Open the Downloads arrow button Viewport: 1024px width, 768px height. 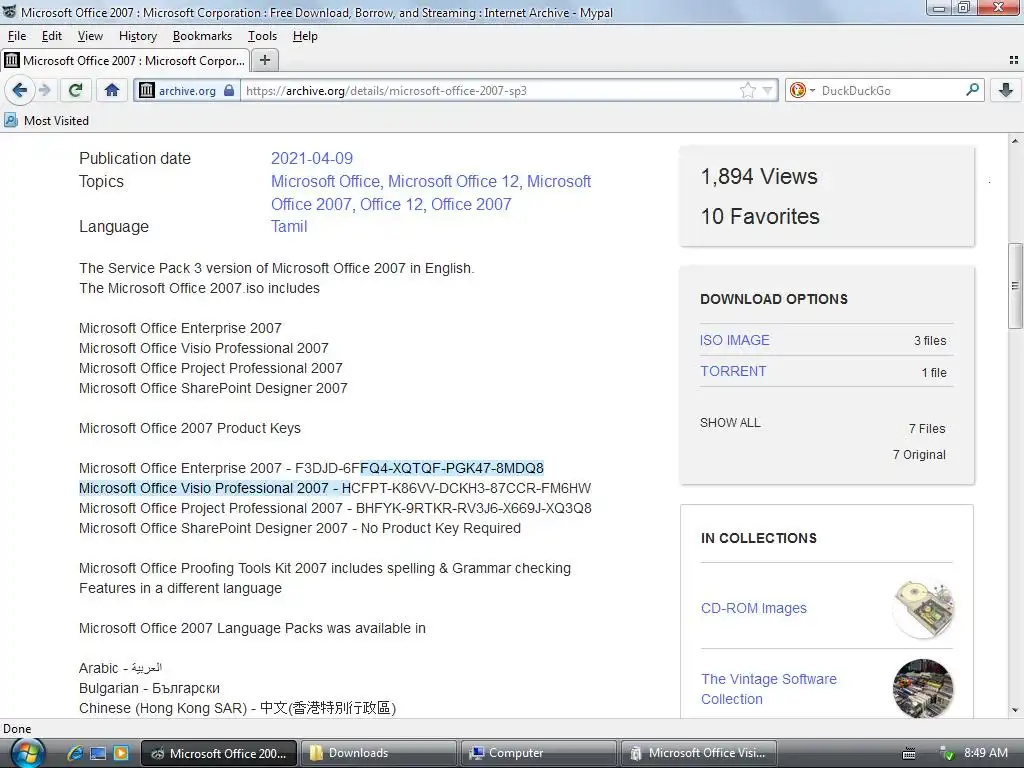[1006, 90]
